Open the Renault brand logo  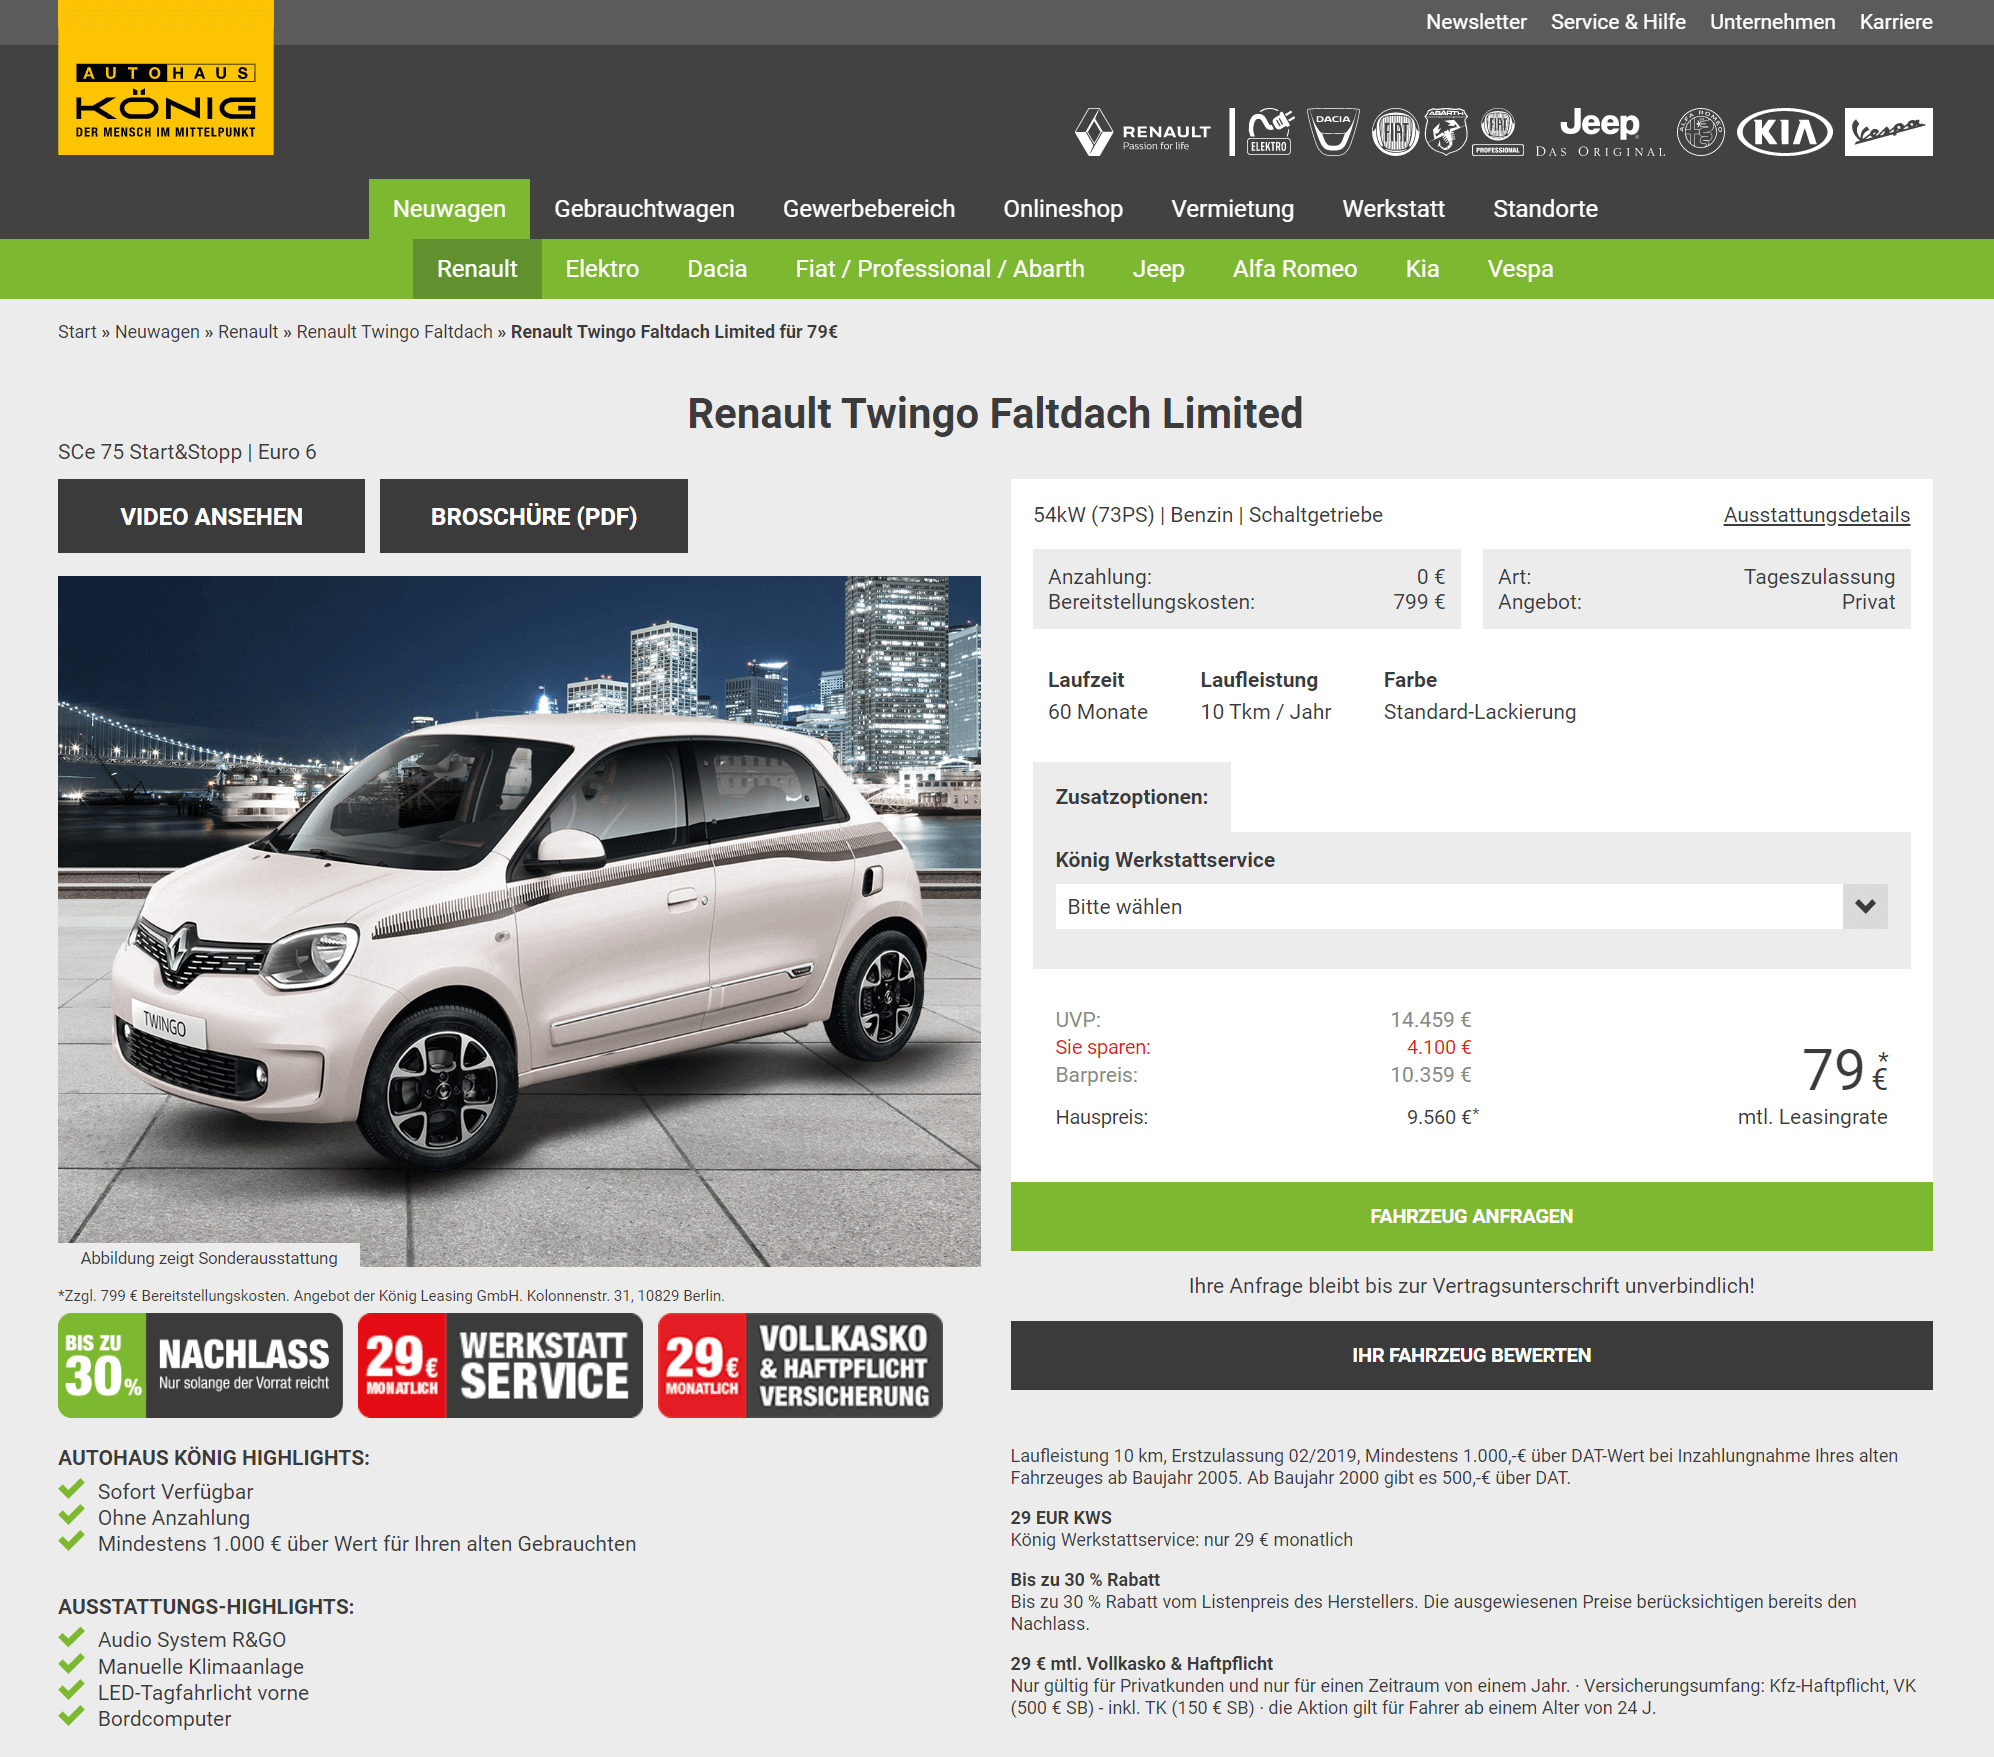click(1143, 132)
